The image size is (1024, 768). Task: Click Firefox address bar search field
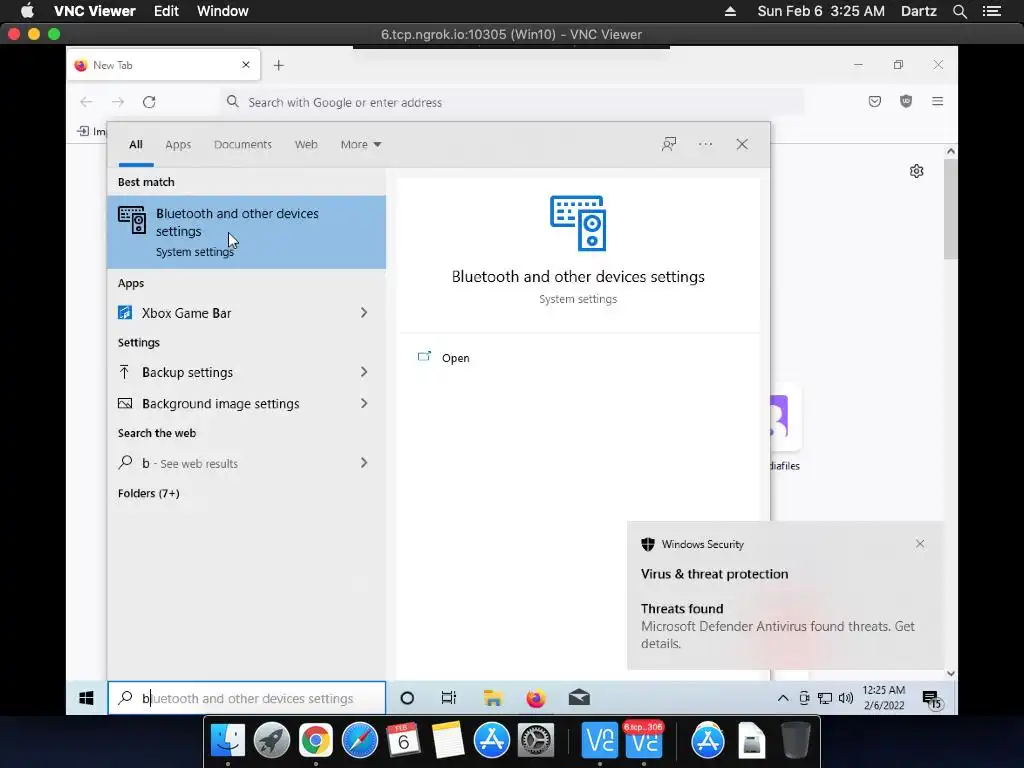(x=513, y=102)
